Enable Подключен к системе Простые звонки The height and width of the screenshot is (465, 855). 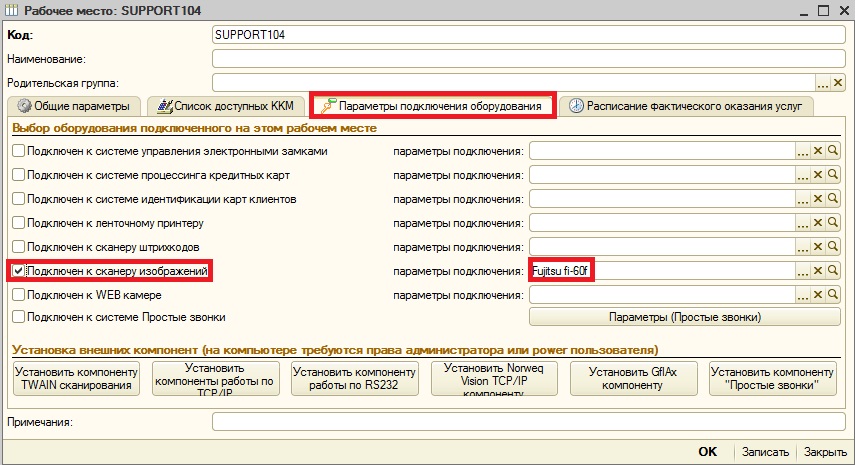pos(19,317)
